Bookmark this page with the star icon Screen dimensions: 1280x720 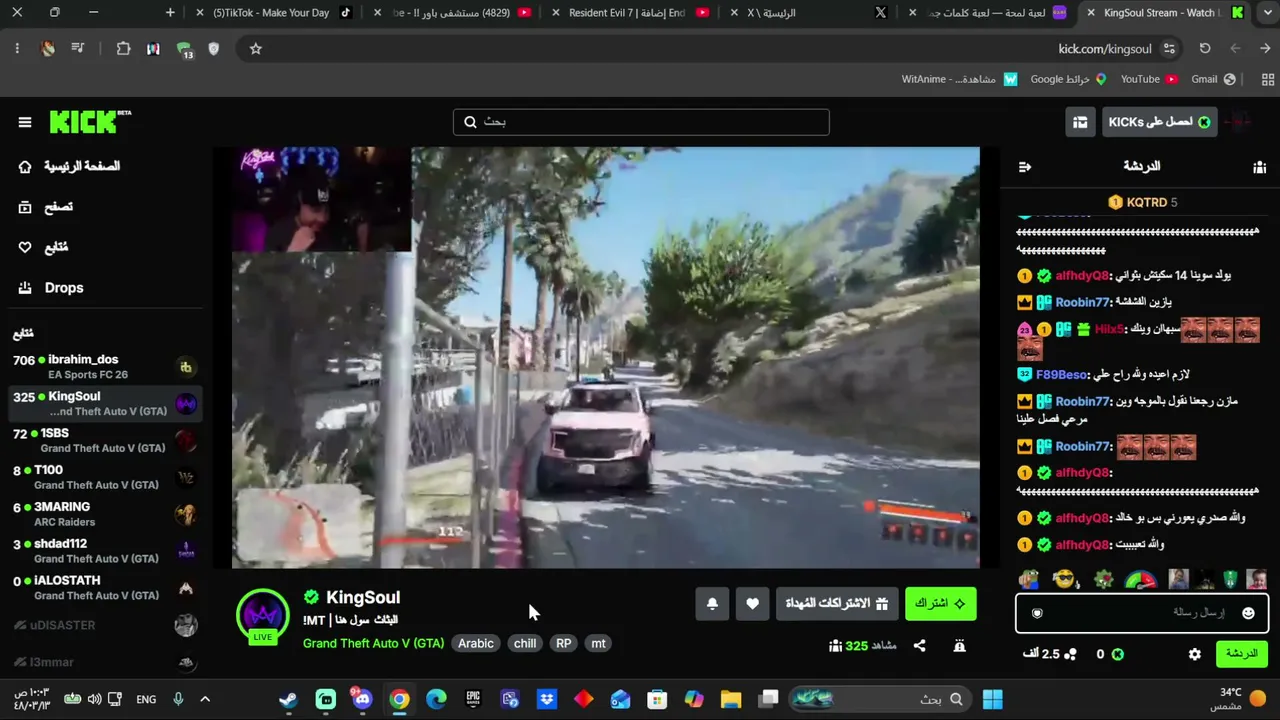[x=256, y=49]
